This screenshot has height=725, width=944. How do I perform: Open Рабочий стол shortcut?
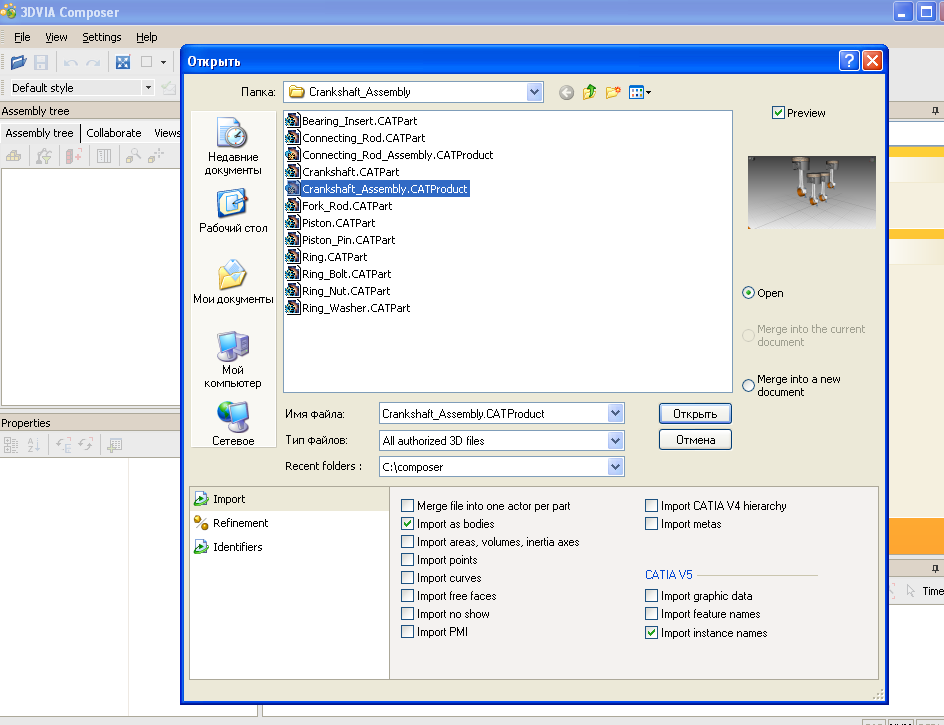click(x=233, y=211)
